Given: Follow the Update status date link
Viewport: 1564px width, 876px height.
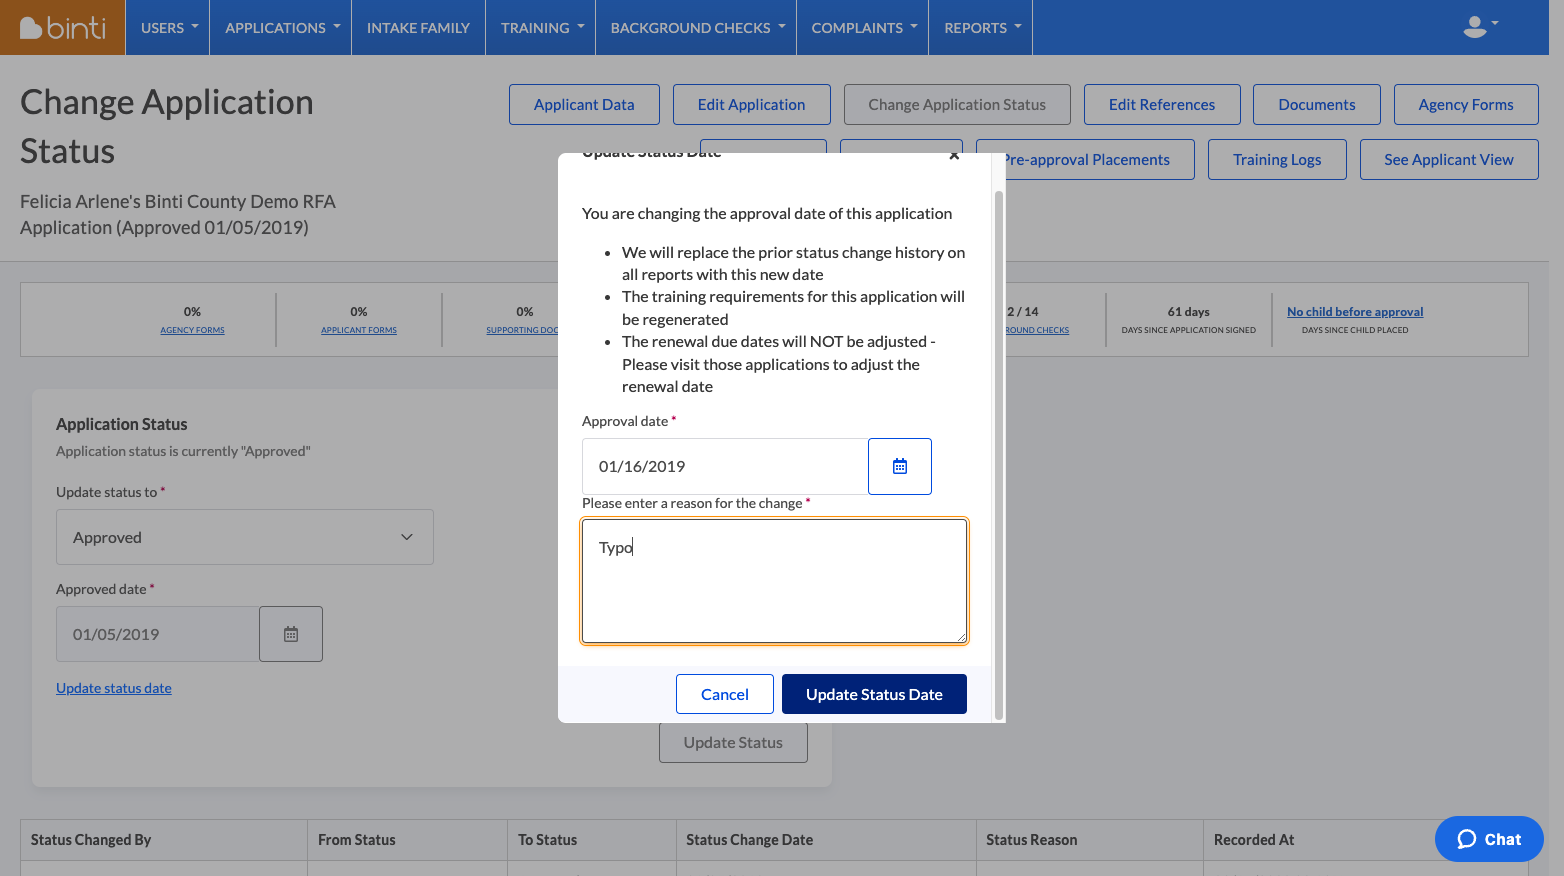Looking at the screenshot, I should 114,688.
